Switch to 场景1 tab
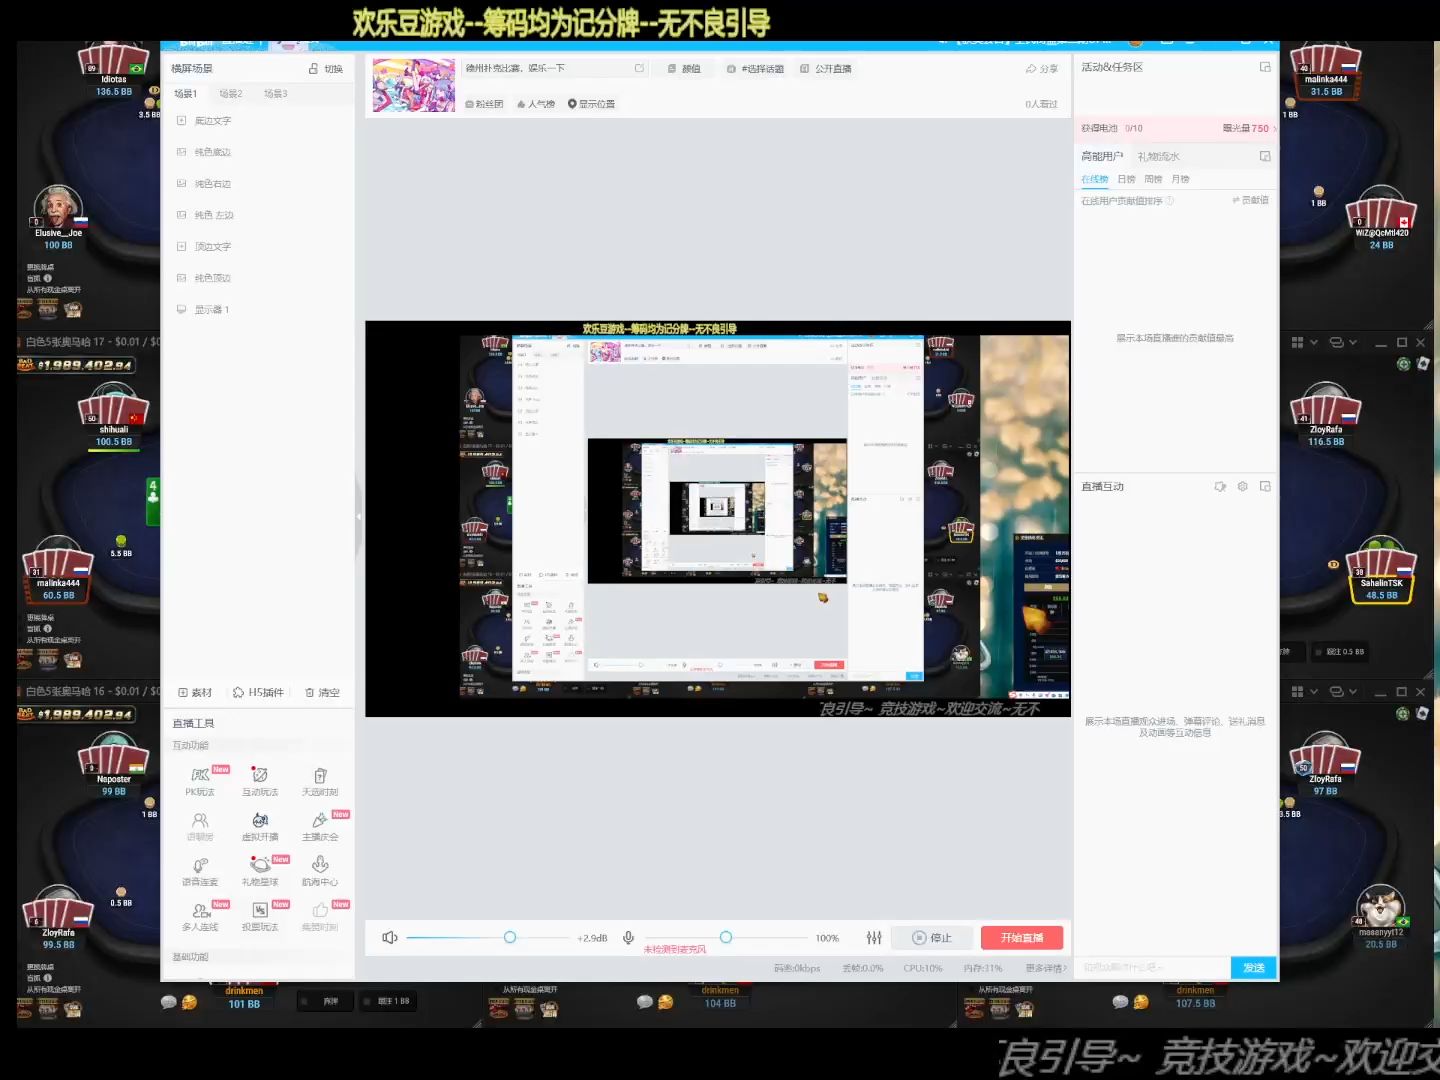The width and height of the screenshot is (1440, 1080). 186,93
